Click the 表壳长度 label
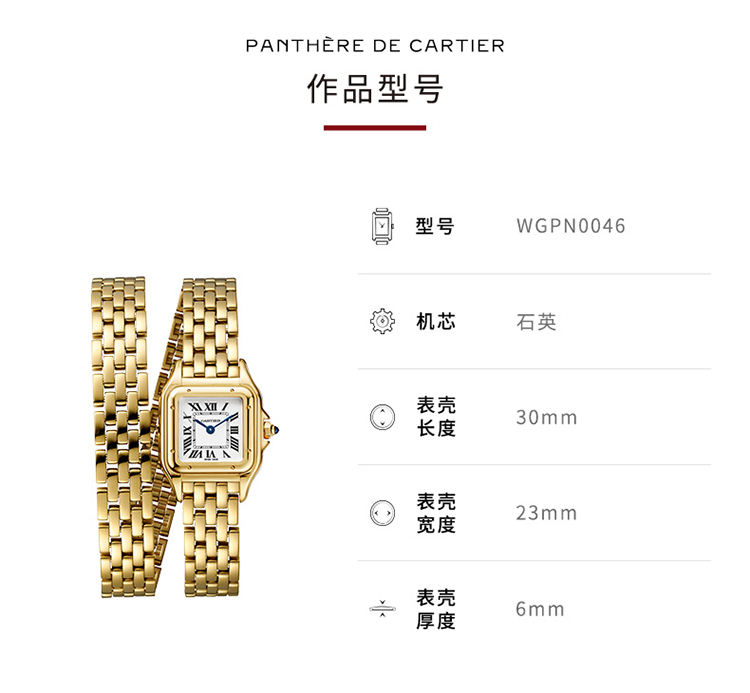750x693 pixels. click(436, 417)
